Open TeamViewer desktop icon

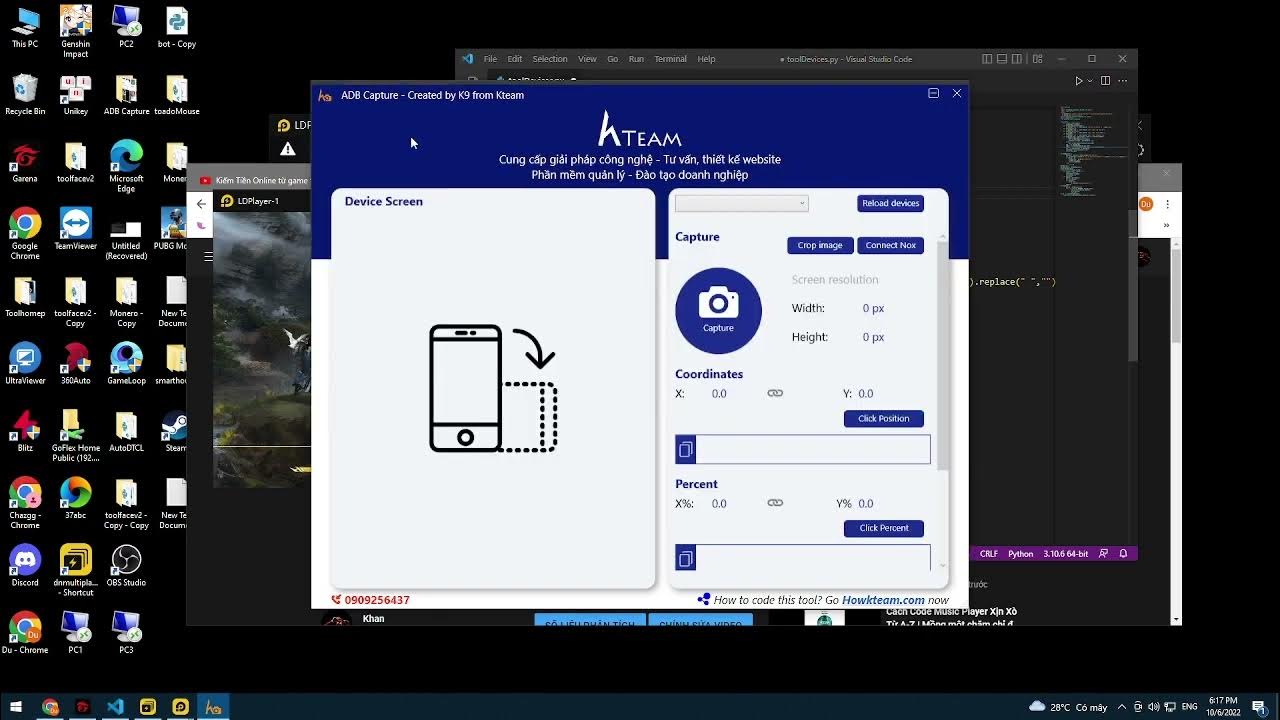tap(76, 229)
